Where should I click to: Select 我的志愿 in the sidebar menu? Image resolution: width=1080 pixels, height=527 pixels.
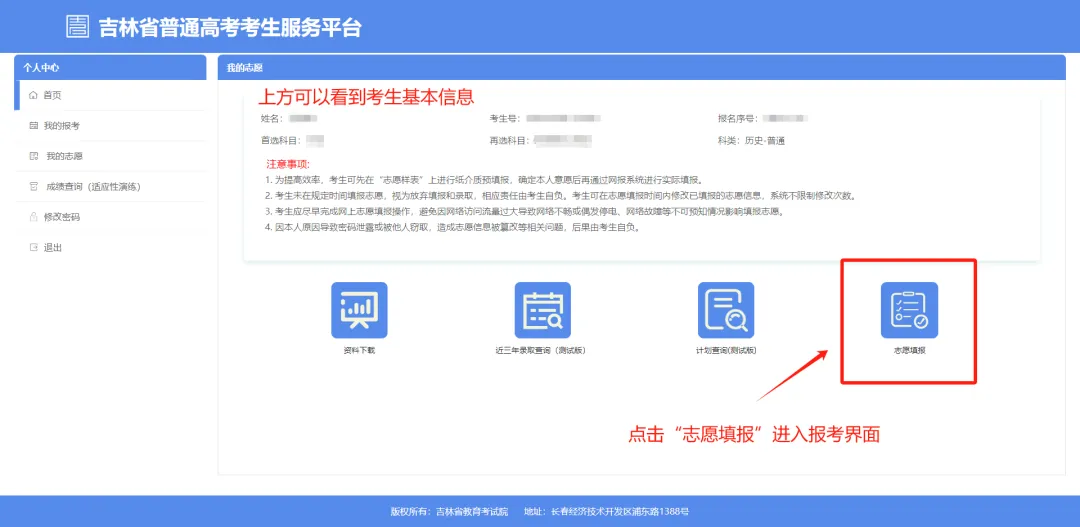[63, 157]
